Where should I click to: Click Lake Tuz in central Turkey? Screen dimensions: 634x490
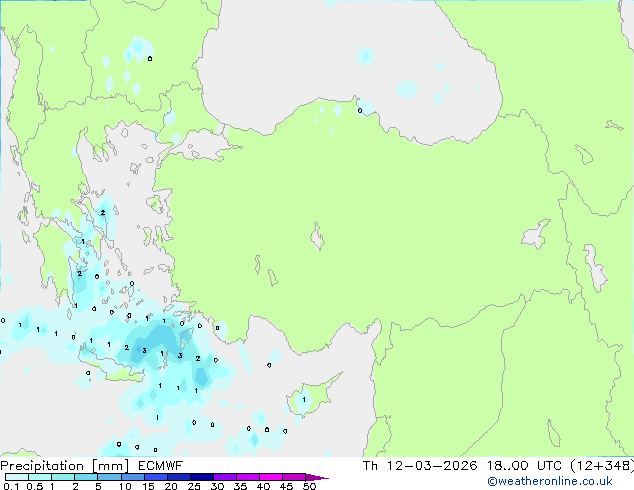point(317,236)
